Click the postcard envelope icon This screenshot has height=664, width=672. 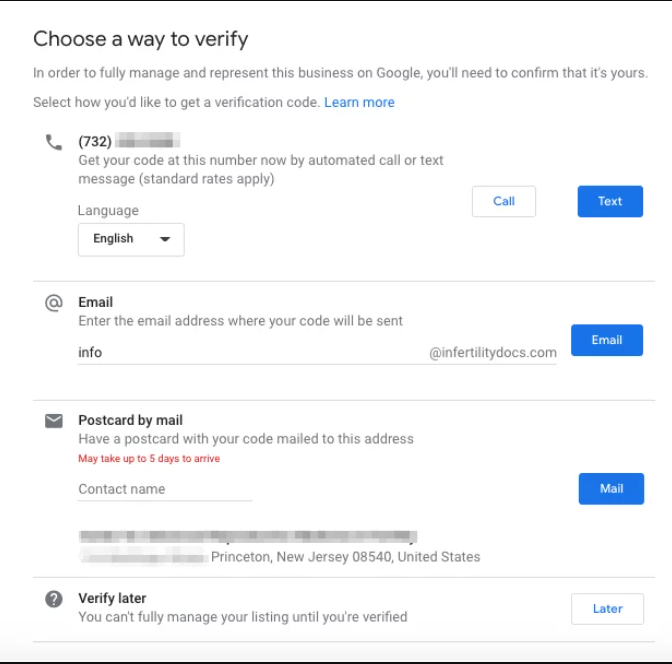[x=54, y=421]
